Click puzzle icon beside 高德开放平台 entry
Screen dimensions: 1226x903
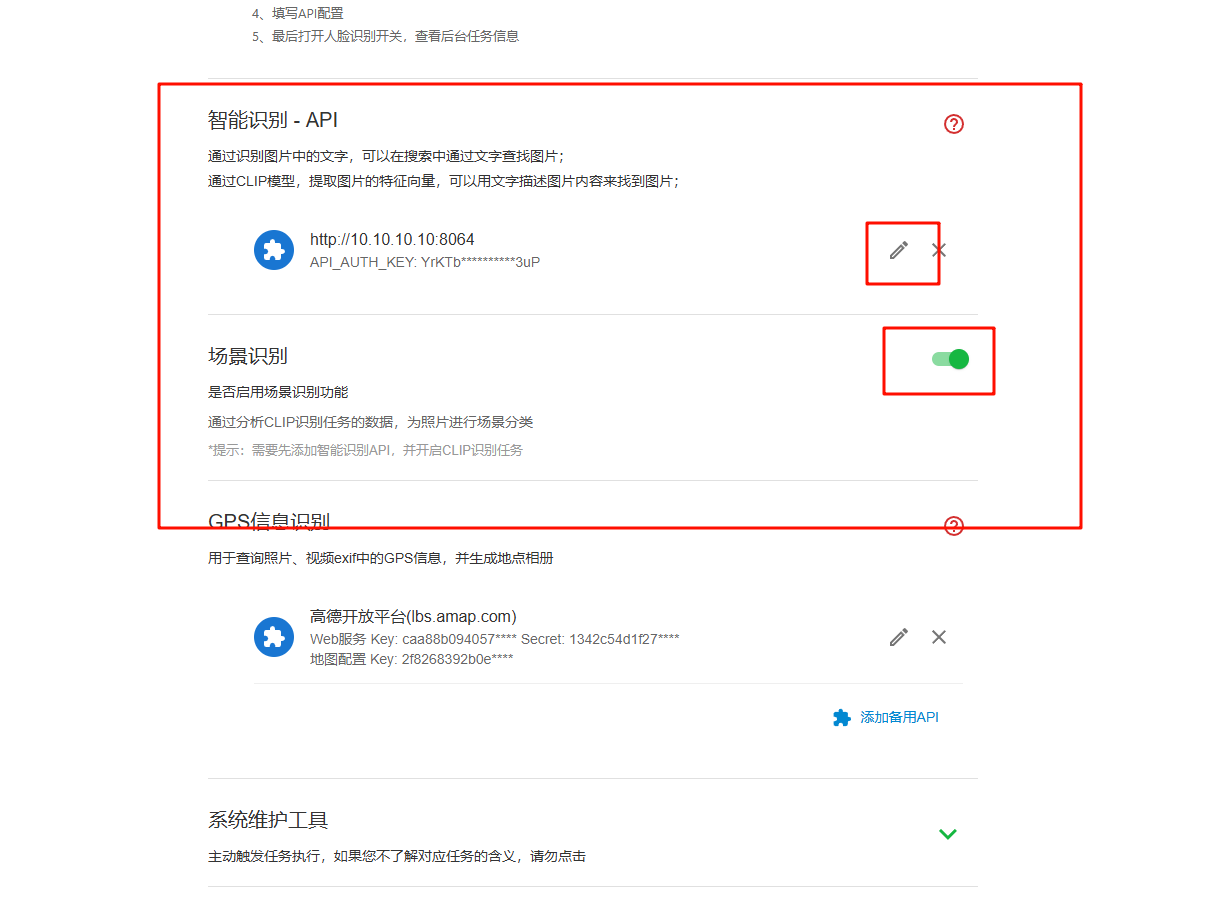pos(274,637)
